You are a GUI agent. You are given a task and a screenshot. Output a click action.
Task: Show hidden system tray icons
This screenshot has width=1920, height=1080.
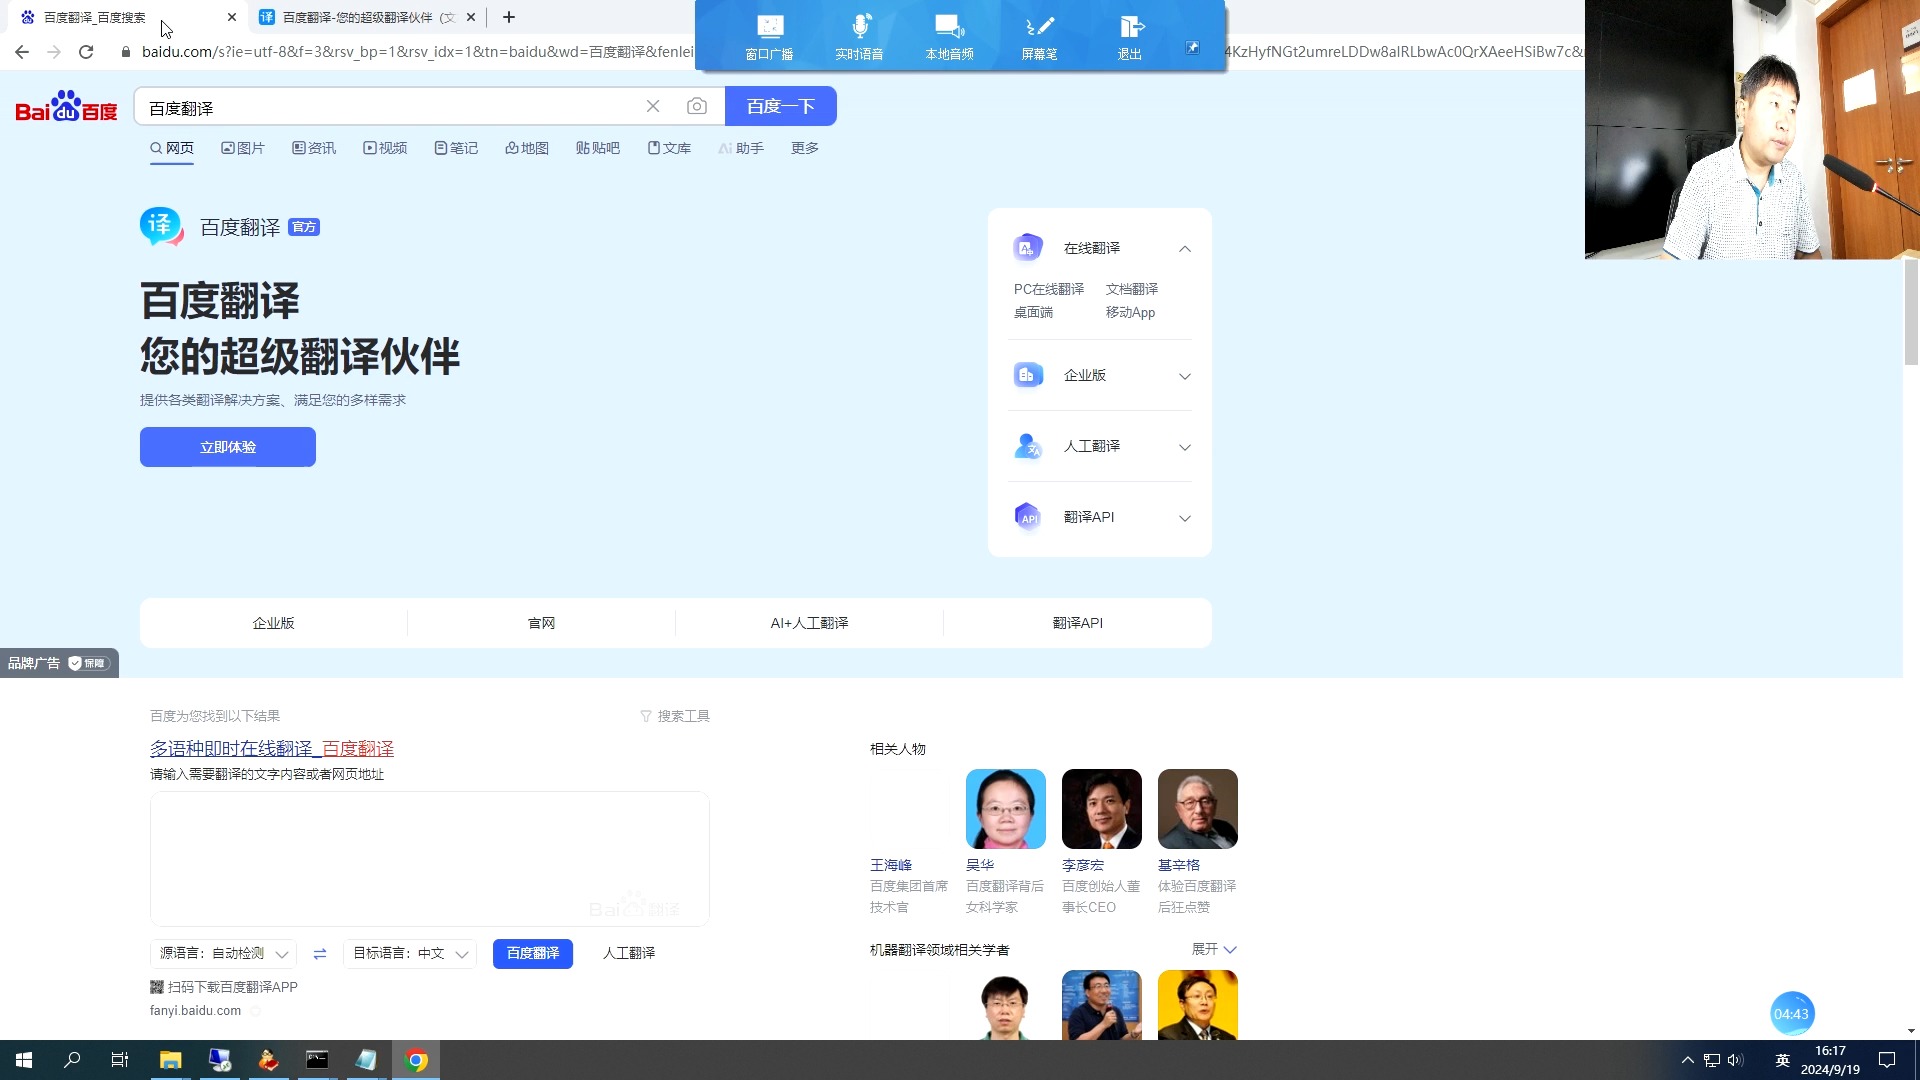(1688, 1060)
